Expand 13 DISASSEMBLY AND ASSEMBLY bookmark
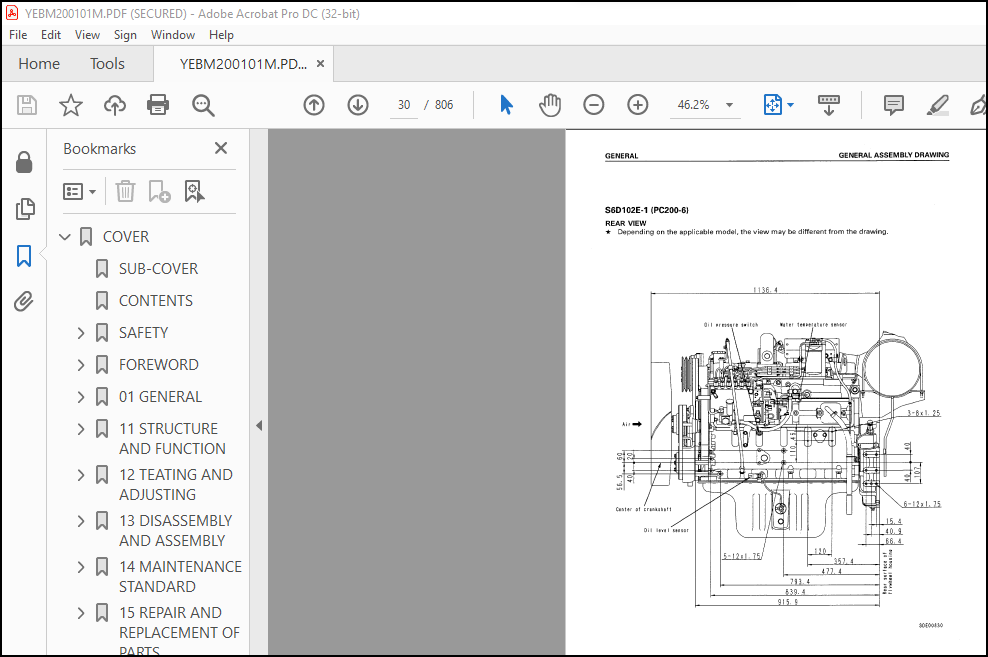The width and height of the screenshot is (988, 657). [x=81, y=521]
